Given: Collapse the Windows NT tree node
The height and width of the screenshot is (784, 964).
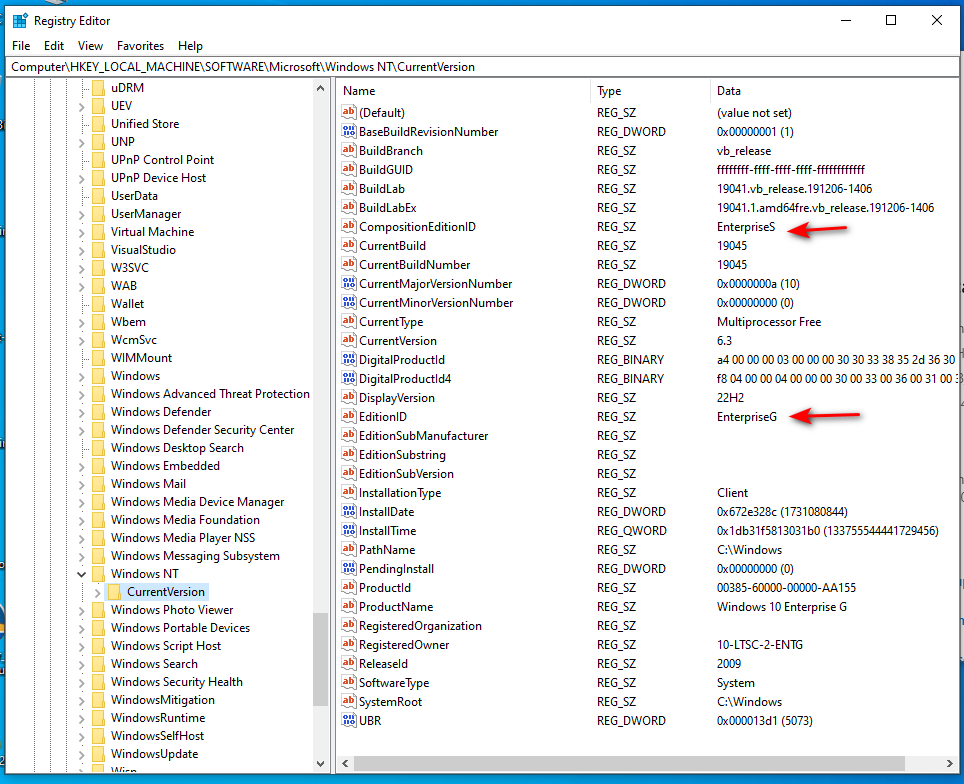Looking at the screenshot, I should pyautogui.click(x=81, y=574).
